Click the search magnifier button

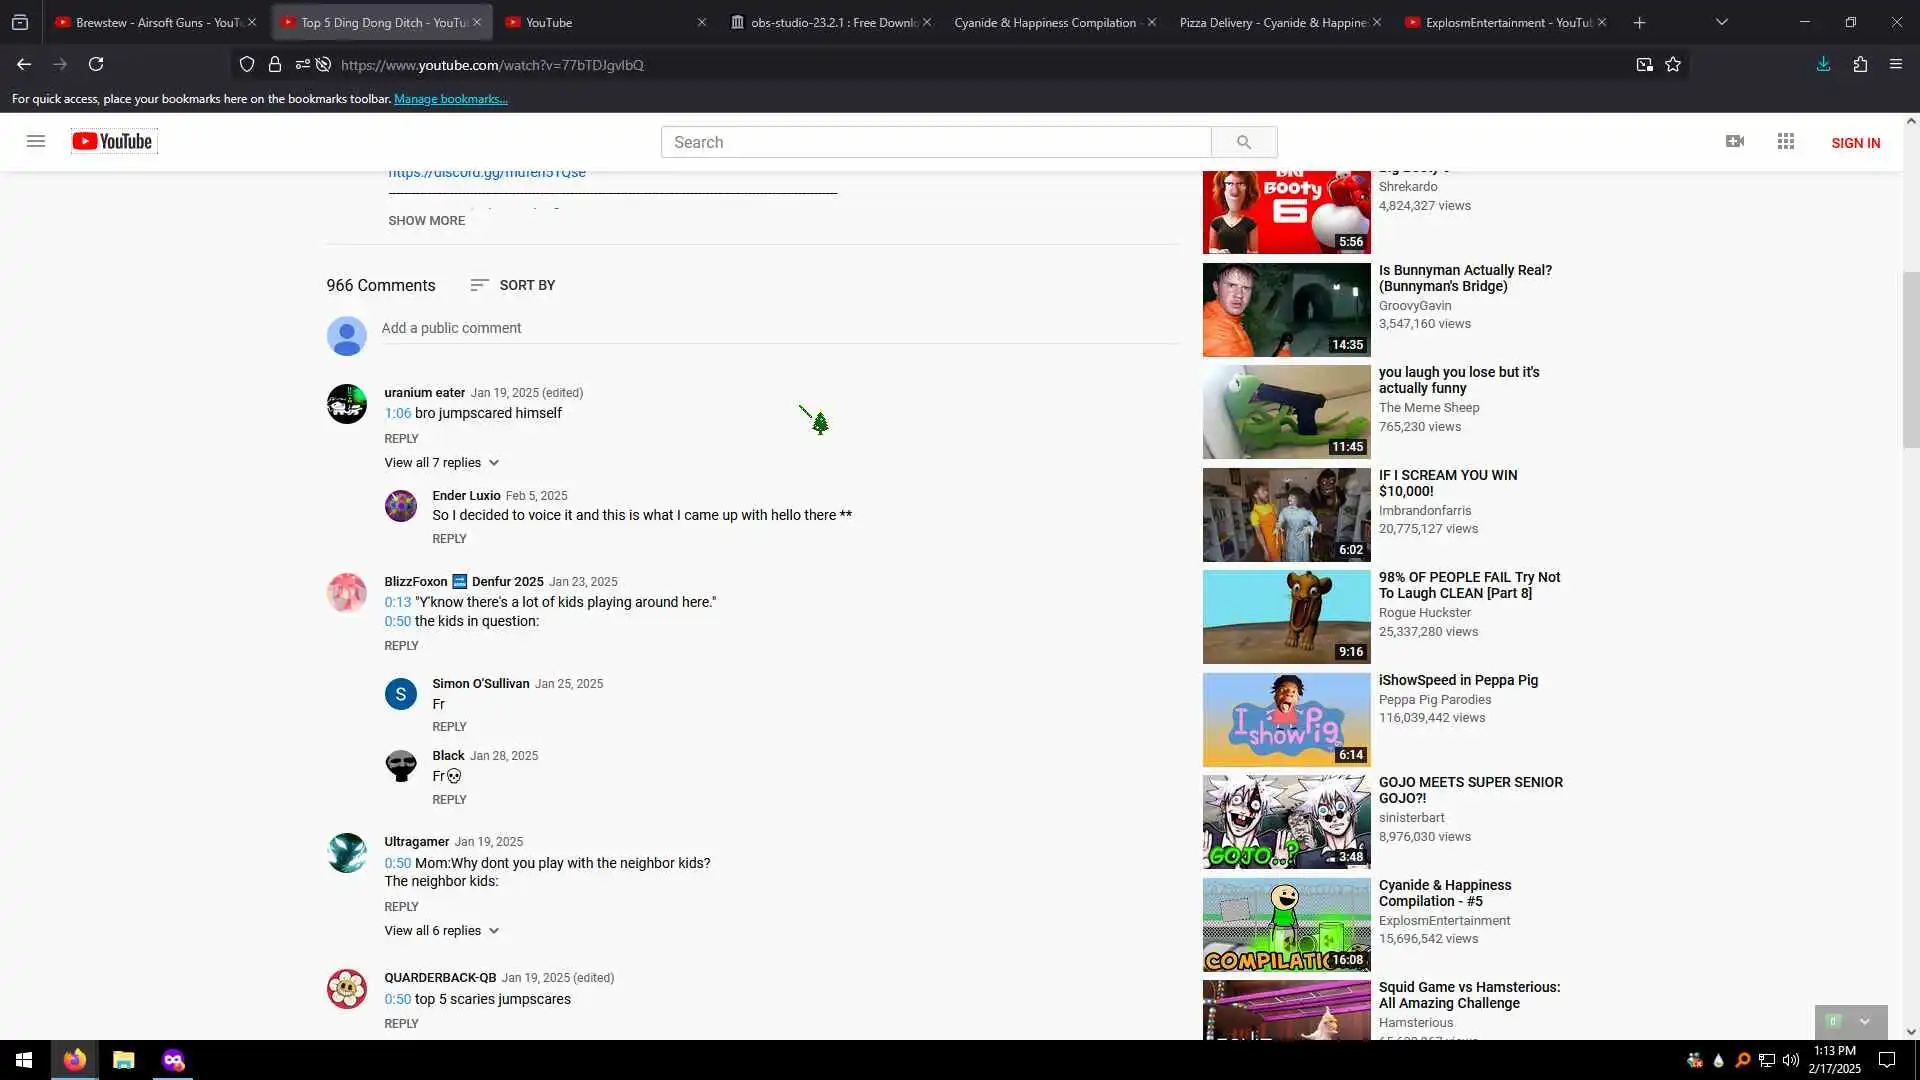coord(1243,142)
